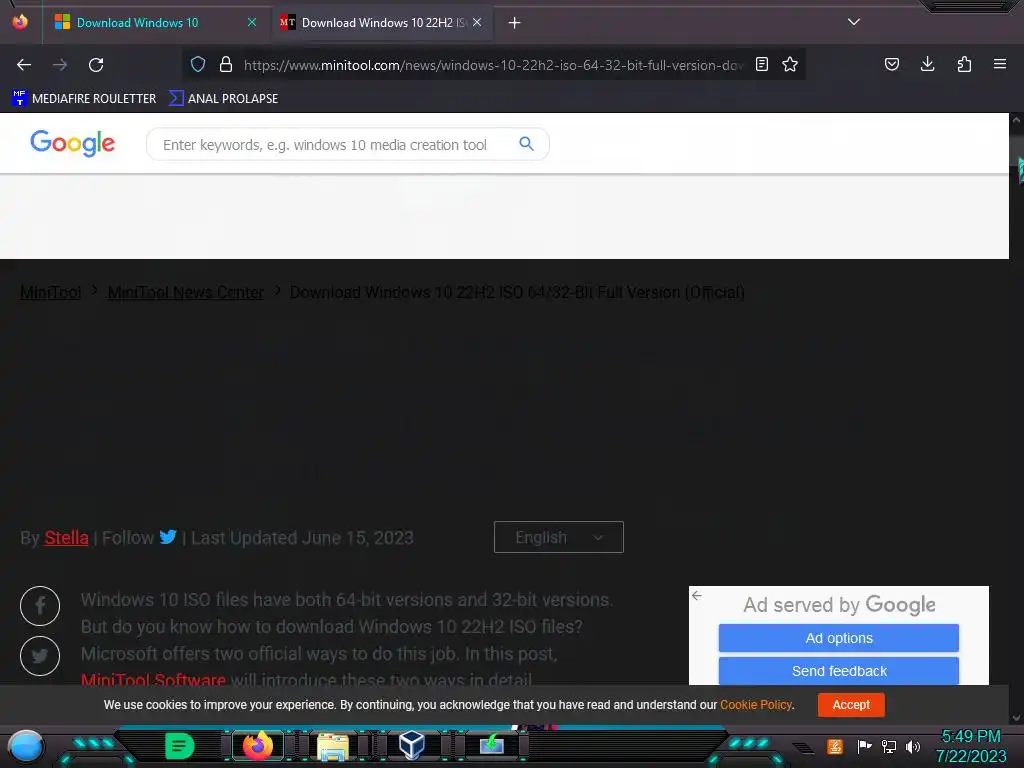Screen dimensions: 1024x768
Task: Click the URL address bar
Action: (493, 65)
